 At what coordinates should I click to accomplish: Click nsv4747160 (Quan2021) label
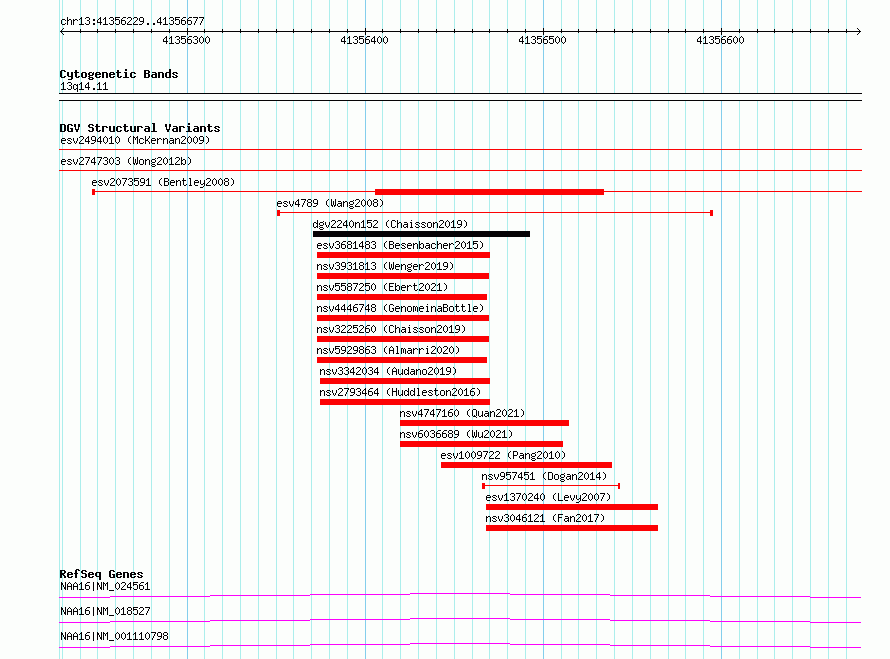[462, 413]
